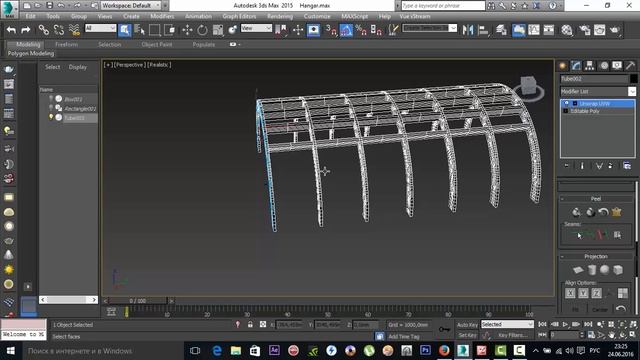Viewport: 640px width, 360px height.
Task: Open the Utilities hammer panel tab
Action: (x=630, y=66)
